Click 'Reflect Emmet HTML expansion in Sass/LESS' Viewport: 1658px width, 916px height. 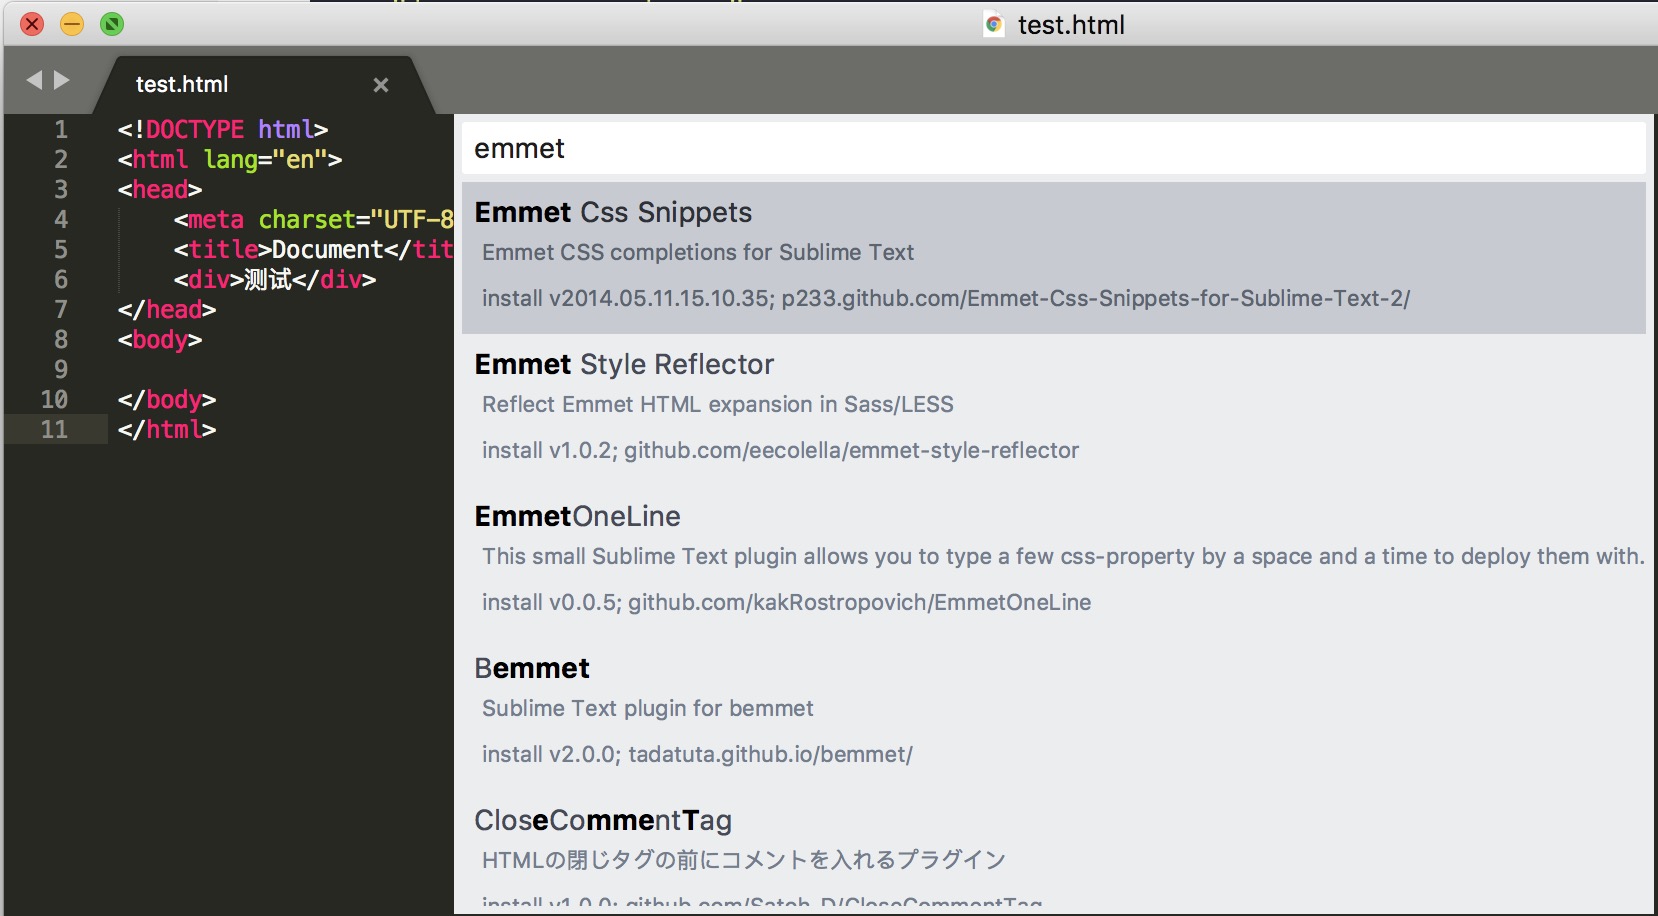point(718,404)
